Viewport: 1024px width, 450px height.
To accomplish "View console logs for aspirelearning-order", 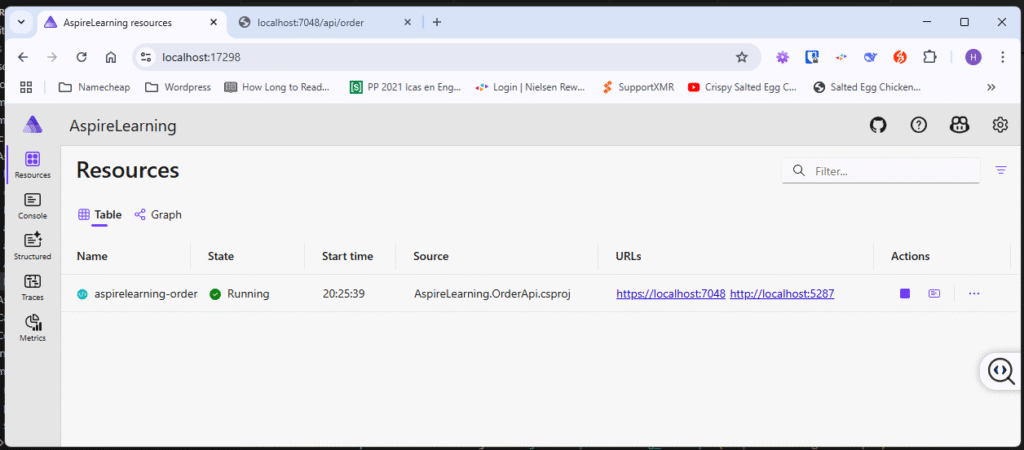I will (x=935, y=294).
